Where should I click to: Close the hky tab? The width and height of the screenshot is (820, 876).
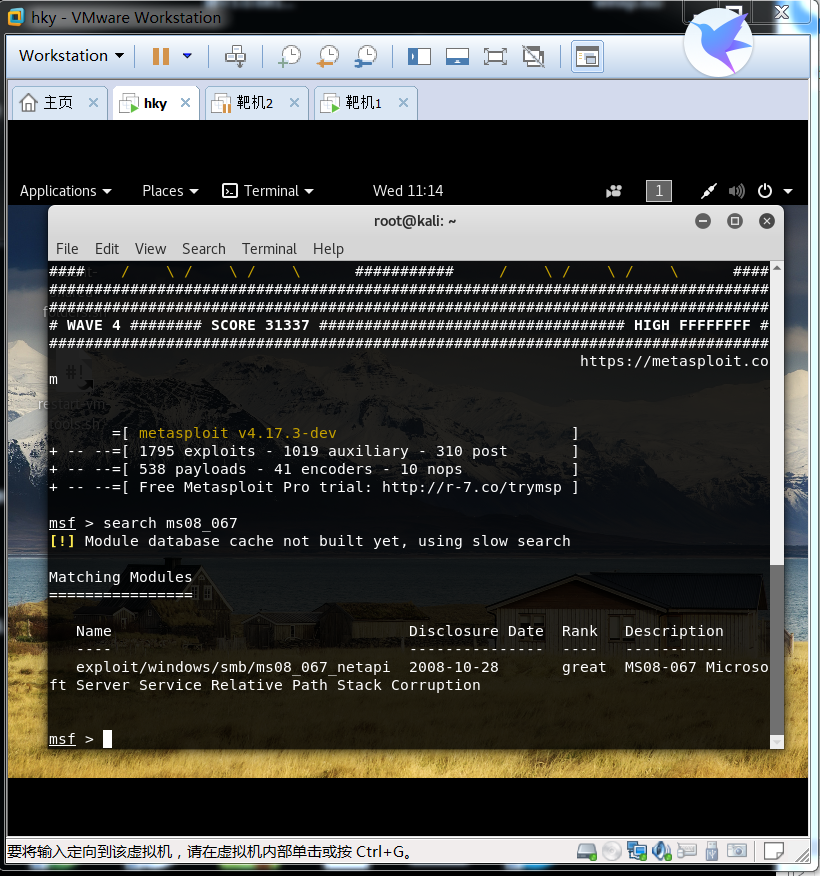[185, 103]
